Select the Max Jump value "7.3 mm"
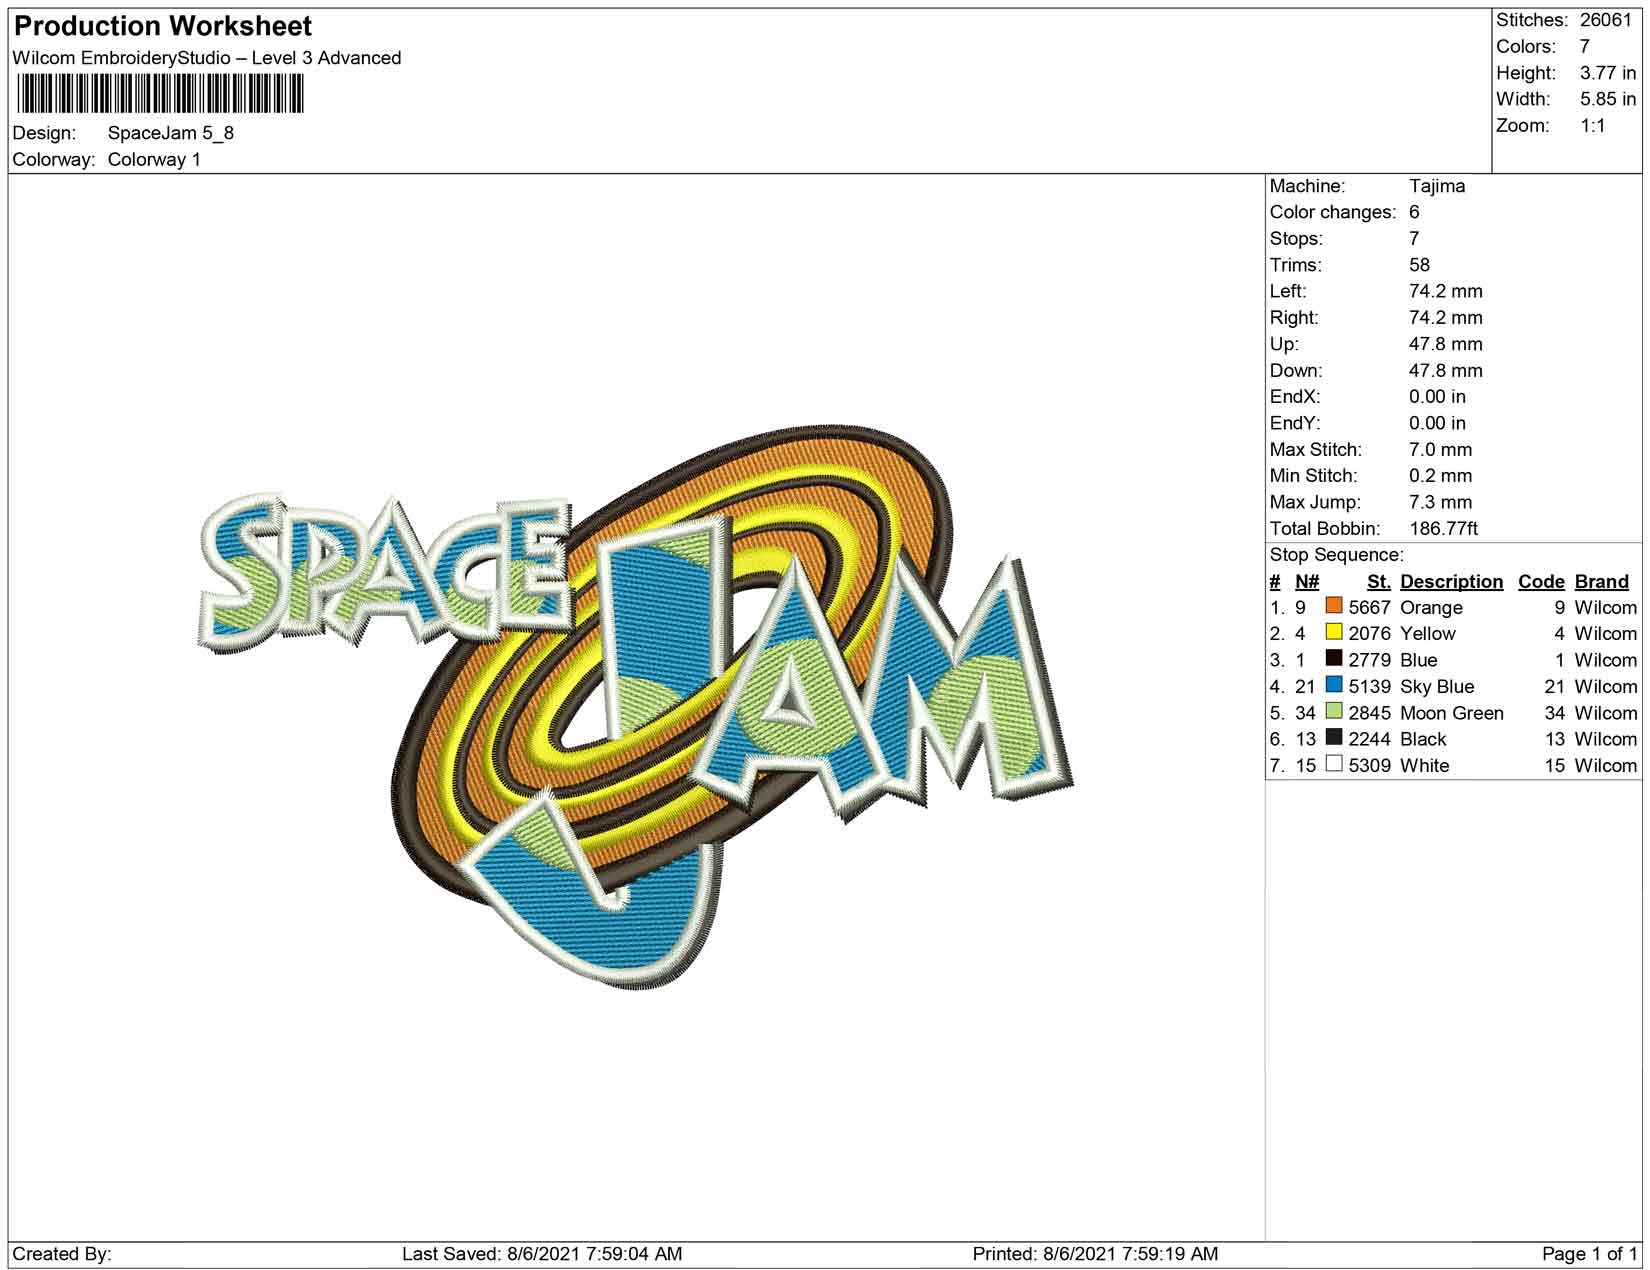 click(1441, 502)
